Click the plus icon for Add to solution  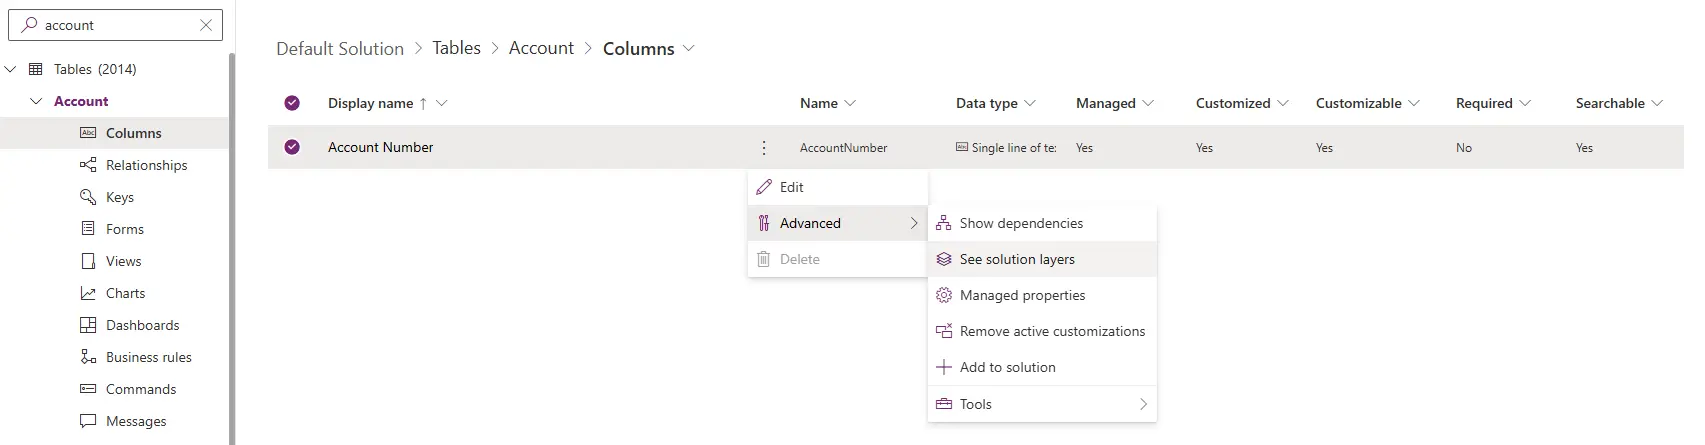943,367
